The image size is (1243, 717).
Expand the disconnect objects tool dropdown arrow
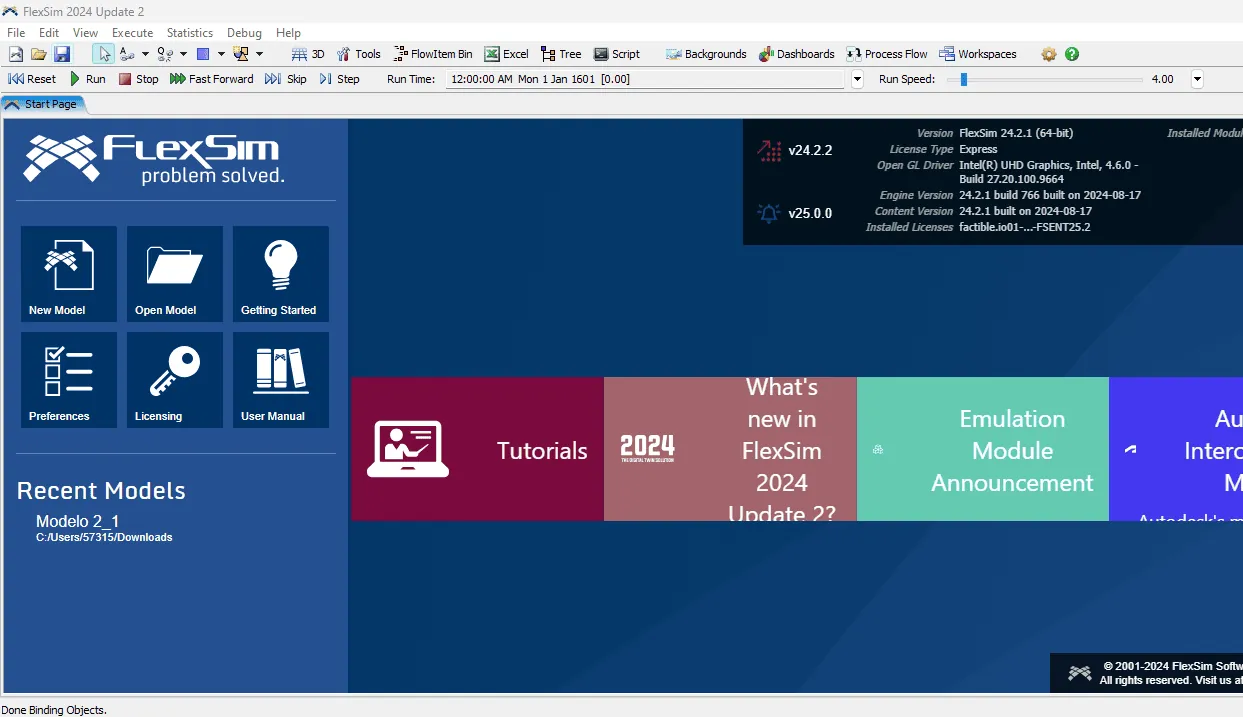[183, 54]
